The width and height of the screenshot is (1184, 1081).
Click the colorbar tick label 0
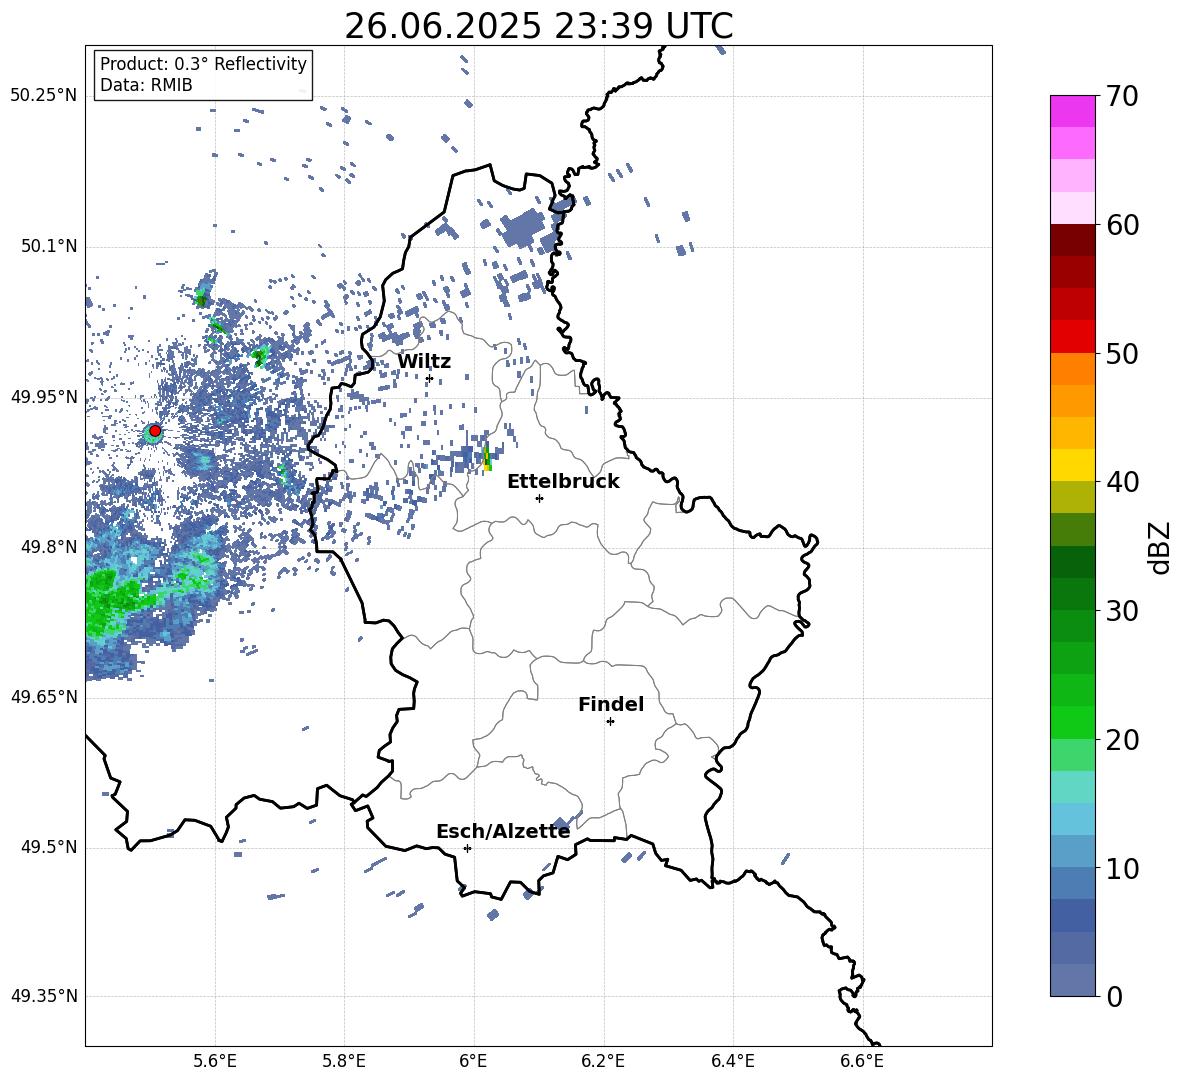pyautogui.click(x=1114, y=996)
